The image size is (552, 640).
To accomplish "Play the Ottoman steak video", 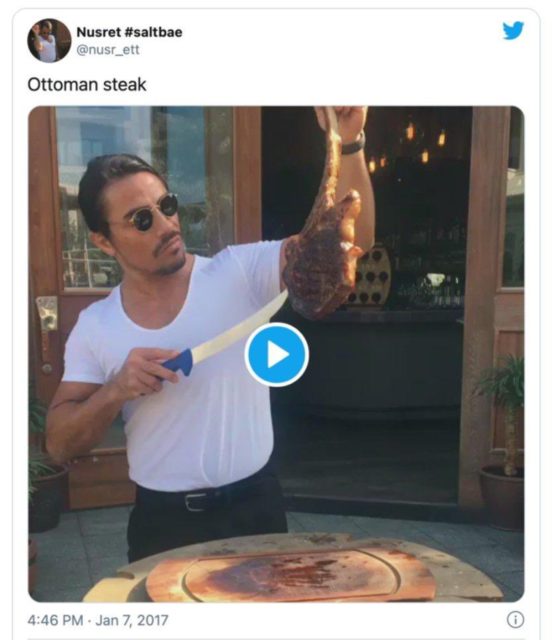I will click(x=276, y=355).
